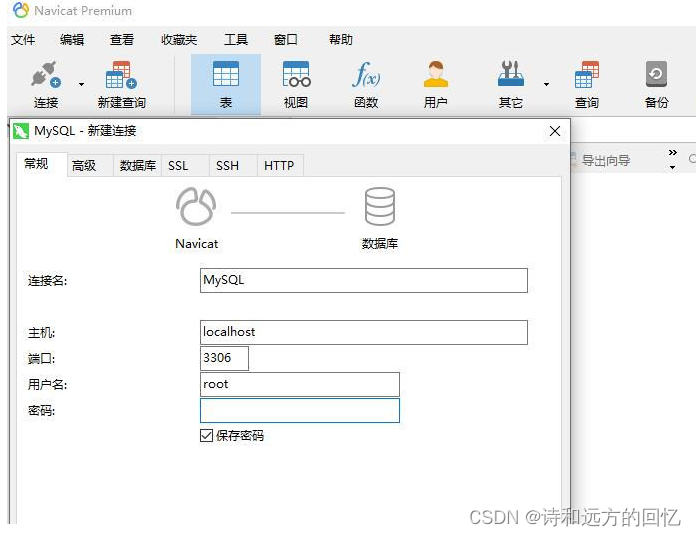Switch to the SSH tab

pos(233,166)
